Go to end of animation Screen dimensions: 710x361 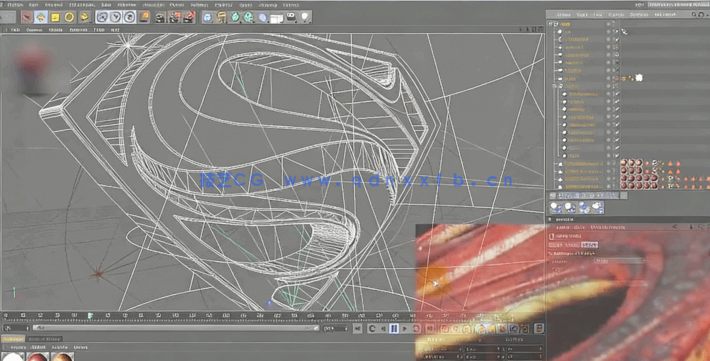tap(429, 328)
